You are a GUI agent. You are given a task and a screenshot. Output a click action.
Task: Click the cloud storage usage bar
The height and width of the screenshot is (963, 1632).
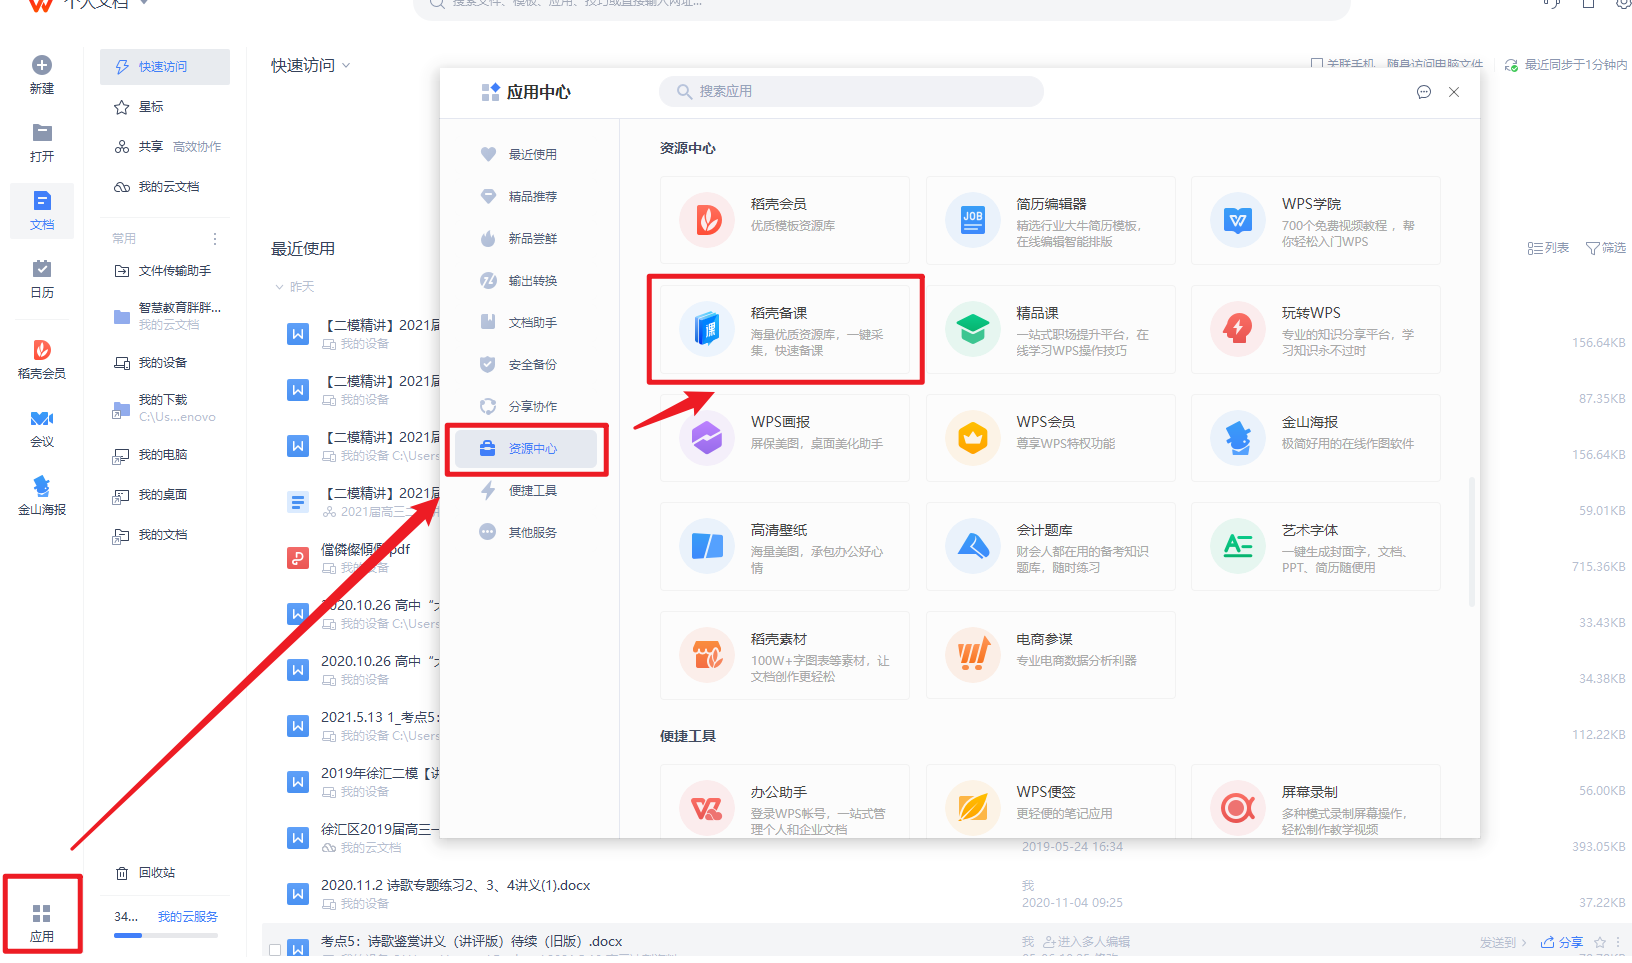pos(165,935)
